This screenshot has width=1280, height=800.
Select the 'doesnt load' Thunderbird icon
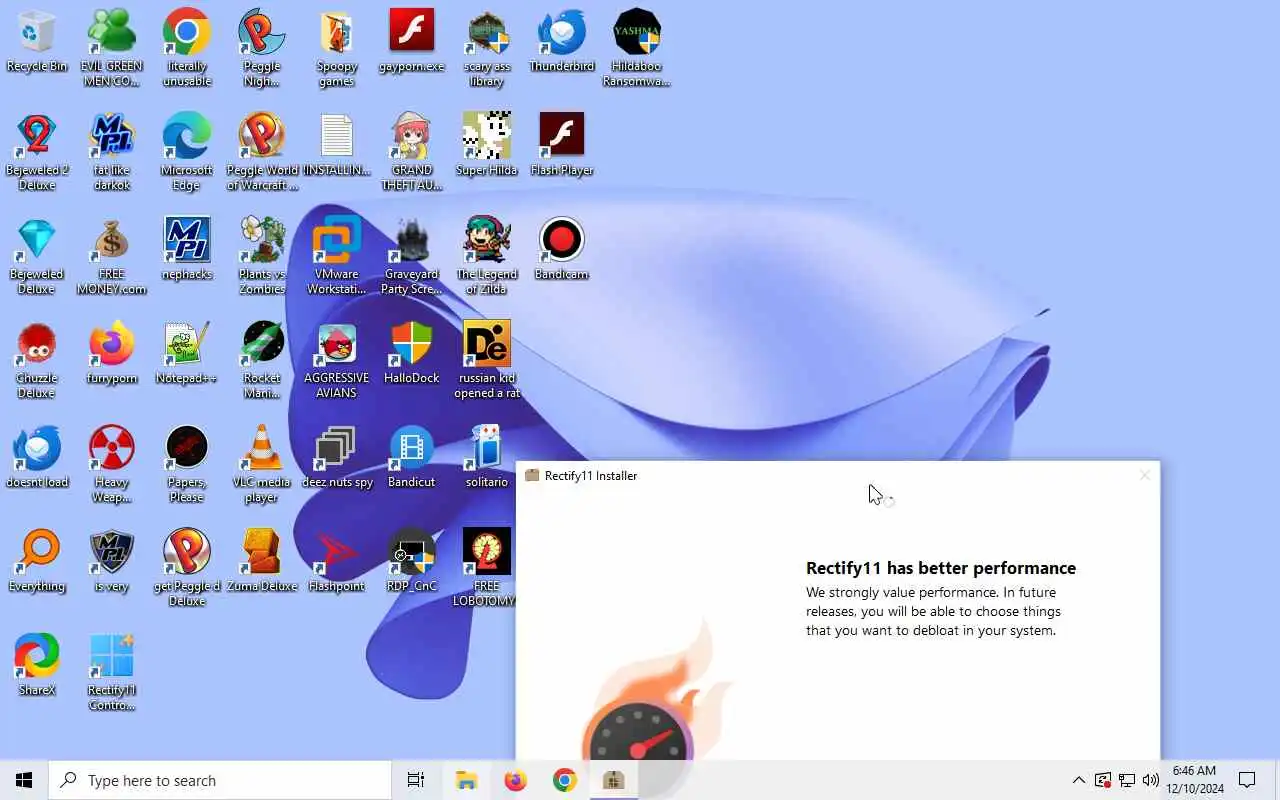pos(37,458)
